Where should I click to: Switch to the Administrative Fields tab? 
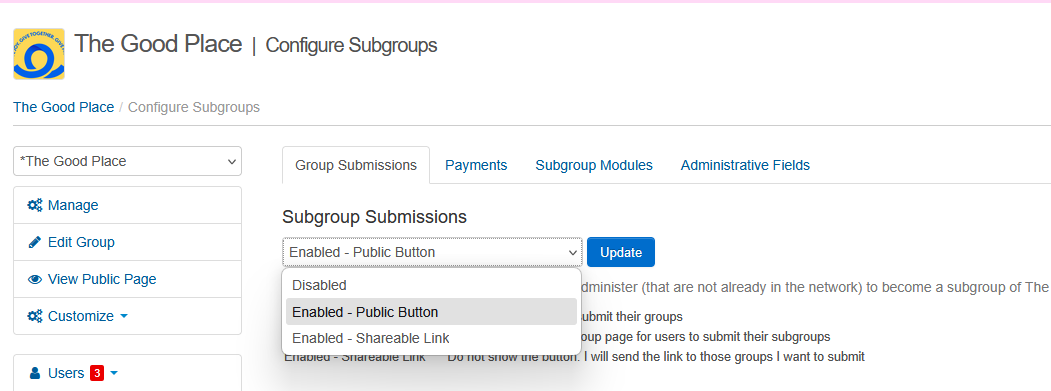pos(745,165)
